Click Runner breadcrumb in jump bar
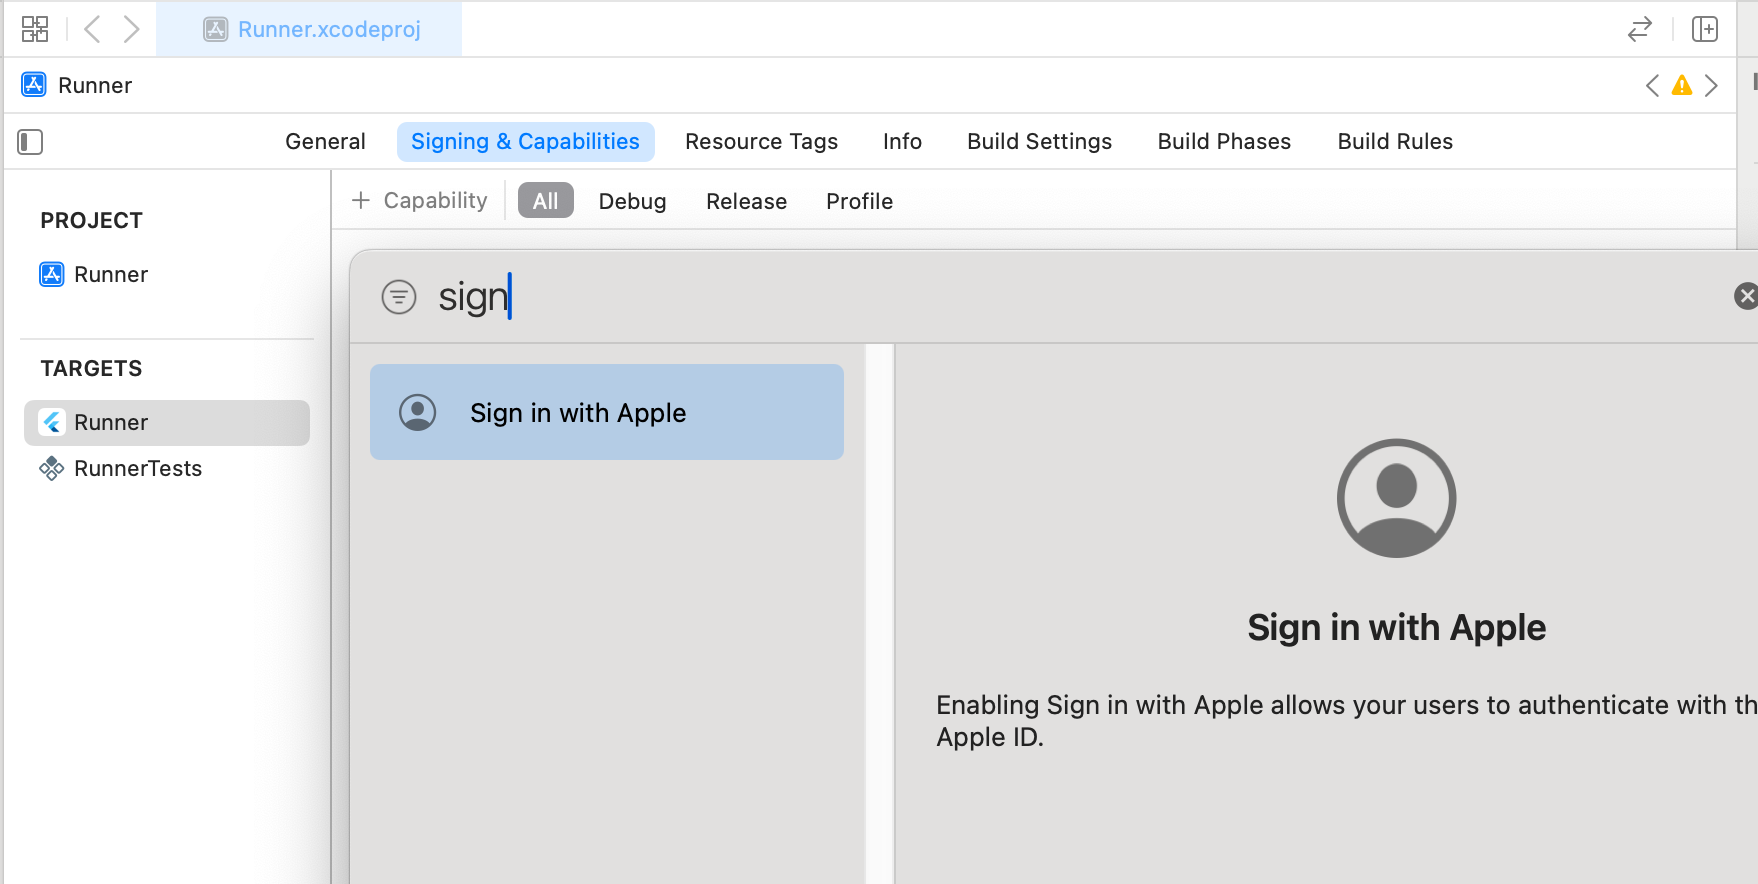This screenshot has width=1758, height=884. (x=95, y=85)
